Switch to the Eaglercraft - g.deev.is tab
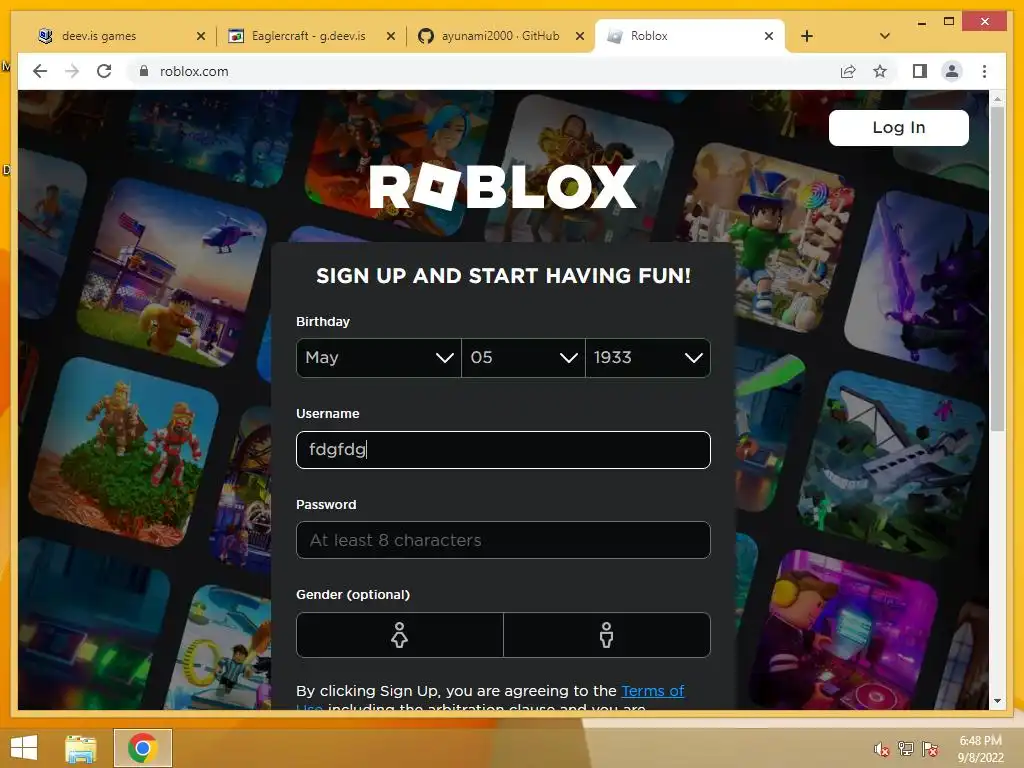The width and height of the screenshot is (1024, 768). coord(310,36)
